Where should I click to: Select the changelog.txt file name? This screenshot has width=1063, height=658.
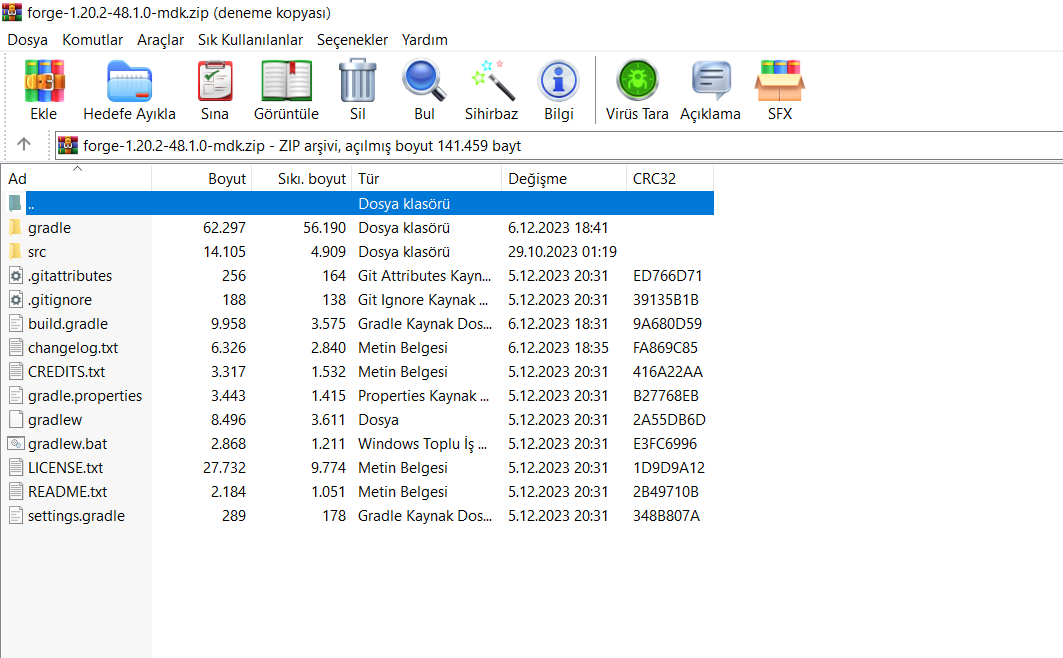coord(73,348)
